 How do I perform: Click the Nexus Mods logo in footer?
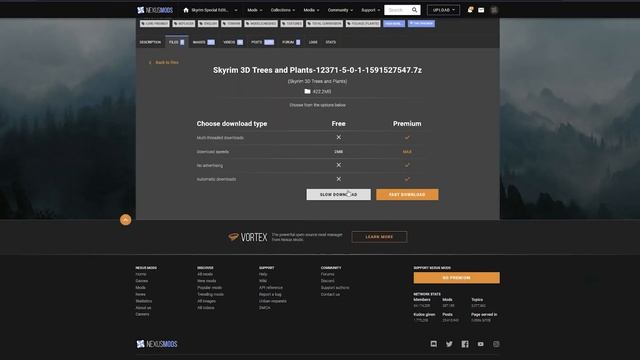(157, 344)
